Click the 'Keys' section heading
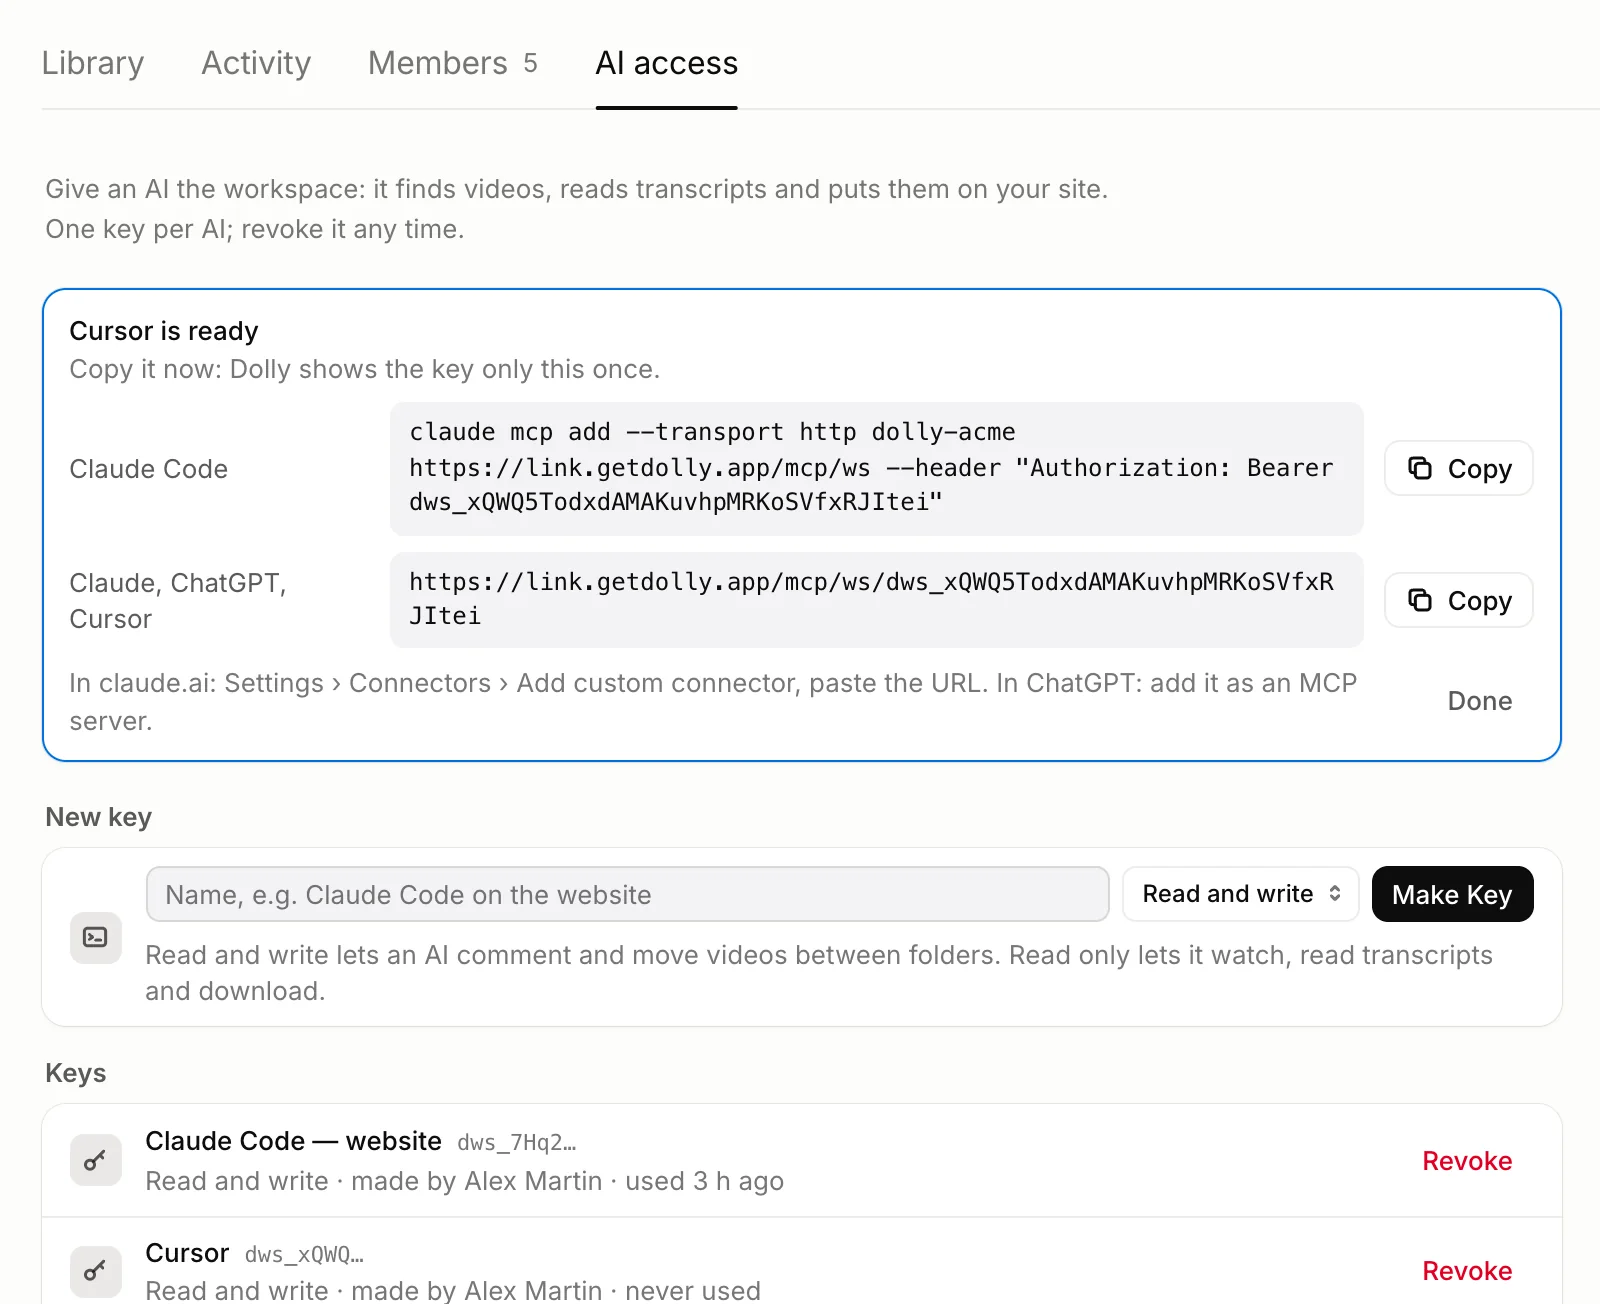 tap(76, 1073)
